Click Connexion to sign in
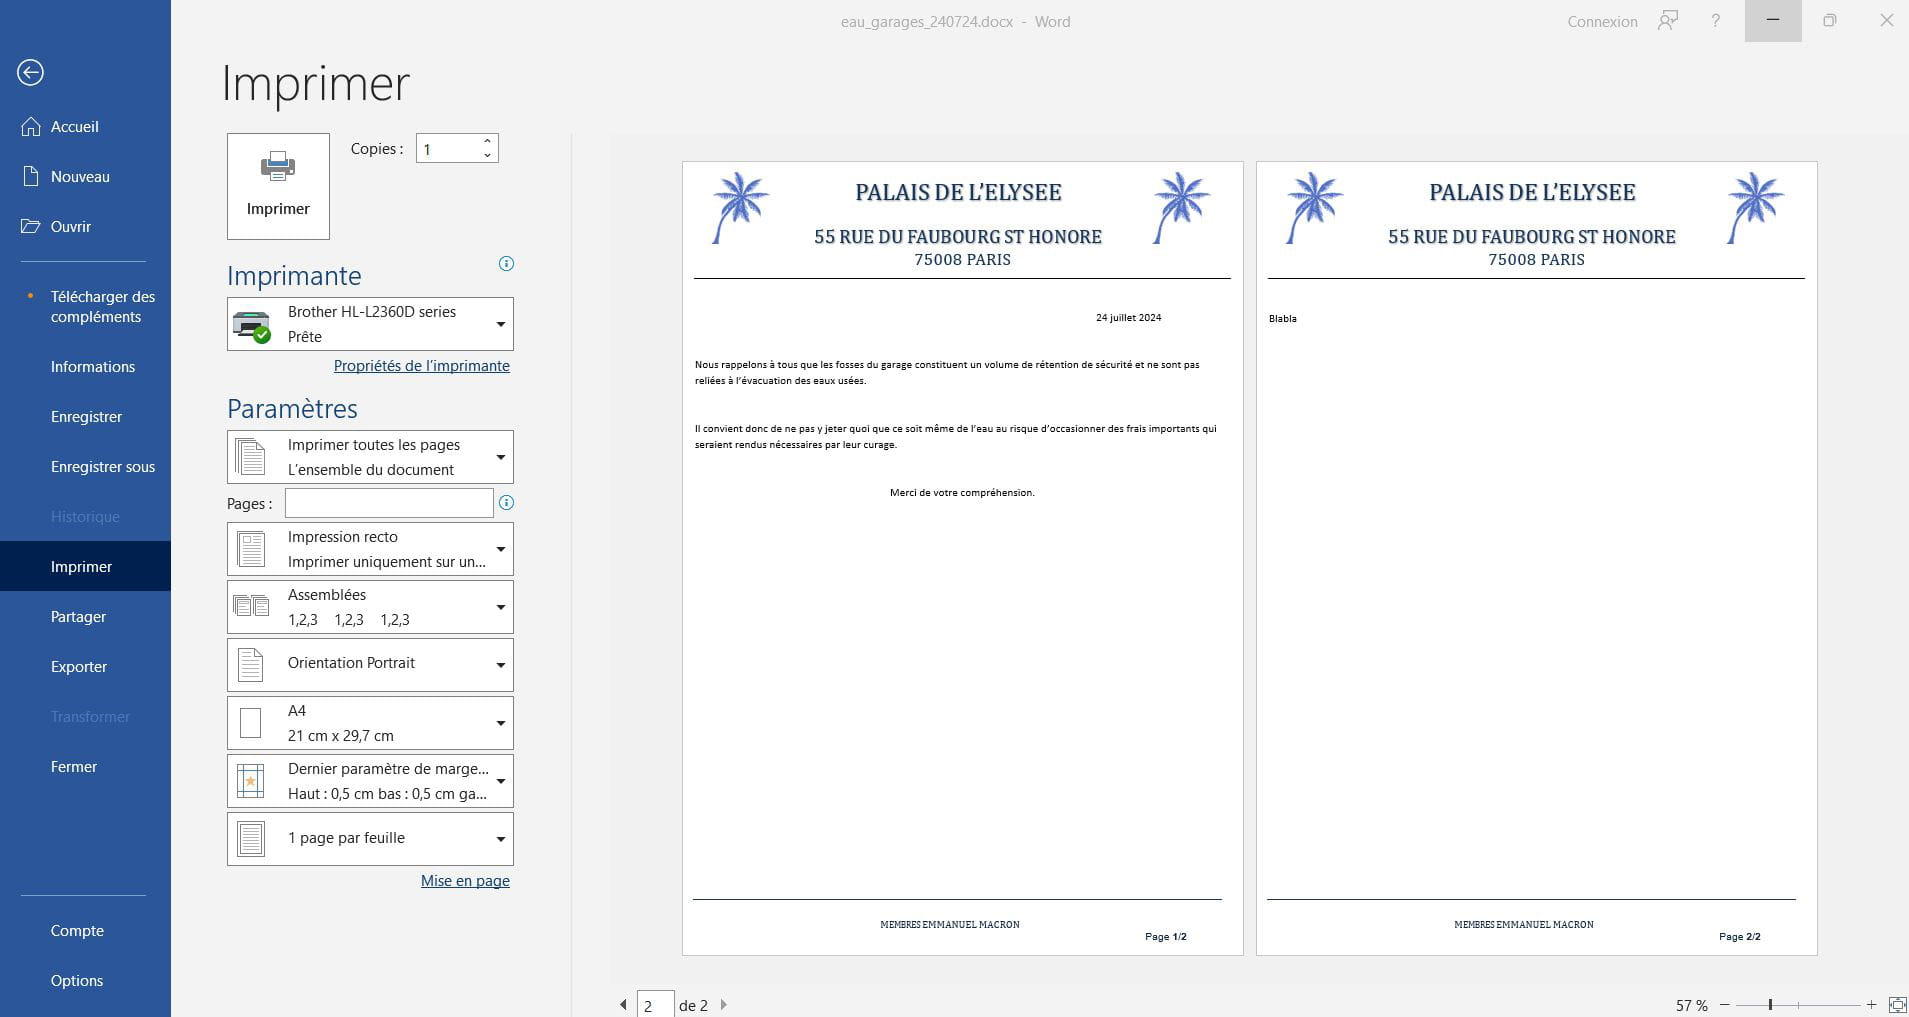Image resolution: width=1909 pixels, height=1017 pixels. 1602,21
